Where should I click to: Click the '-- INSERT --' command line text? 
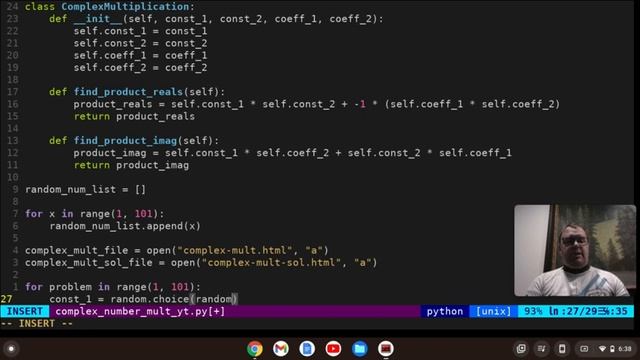coord(37,324)
